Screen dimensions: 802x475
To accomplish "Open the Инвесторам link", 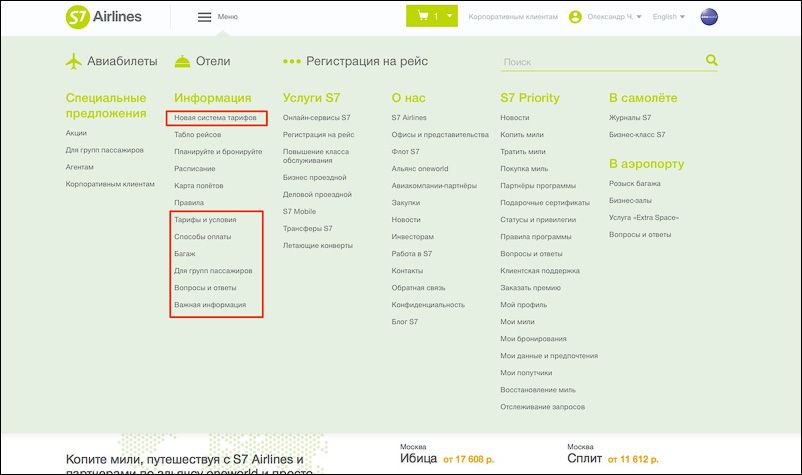I will point(412,237).
